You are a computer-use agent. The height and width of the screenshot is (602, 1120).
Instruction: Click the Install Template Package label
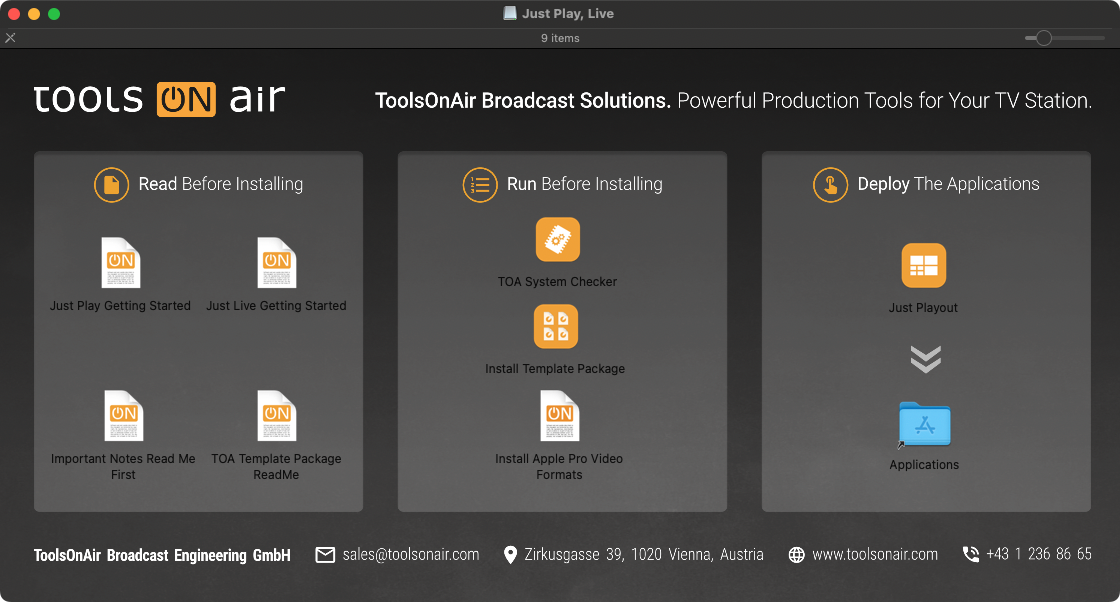tap(555, 368)
